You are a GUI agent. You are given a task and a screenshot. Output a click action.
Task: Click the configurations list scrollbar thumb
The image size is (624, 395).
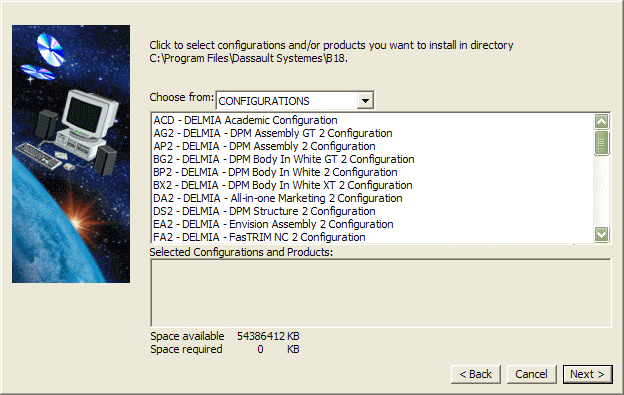601,142
